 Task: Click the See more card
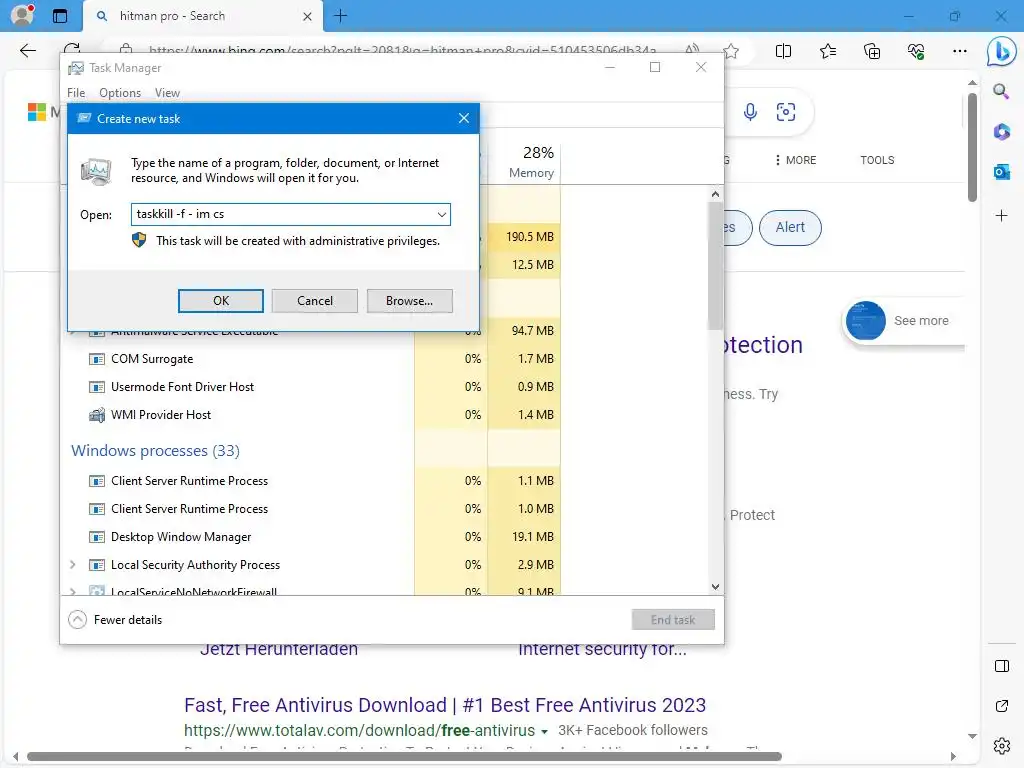[x=904, y=321]
